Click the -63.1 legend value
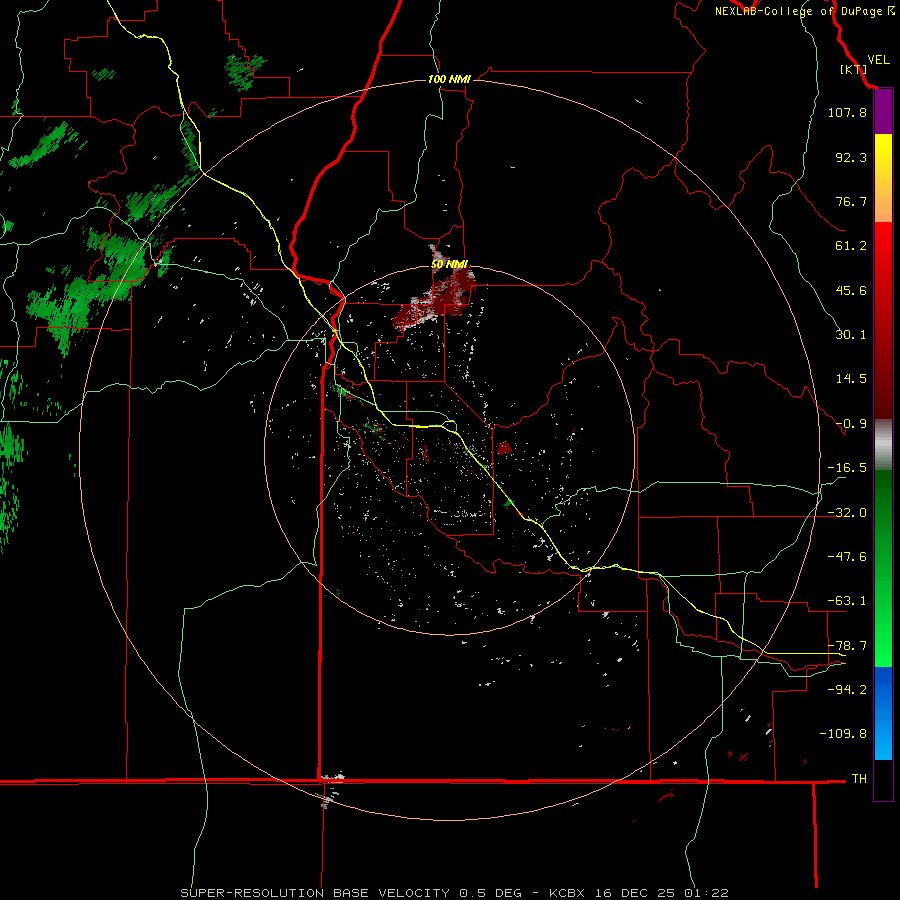The width and height of the screenshot is (900, 900). pyautogui.click(x=847, y=601)
